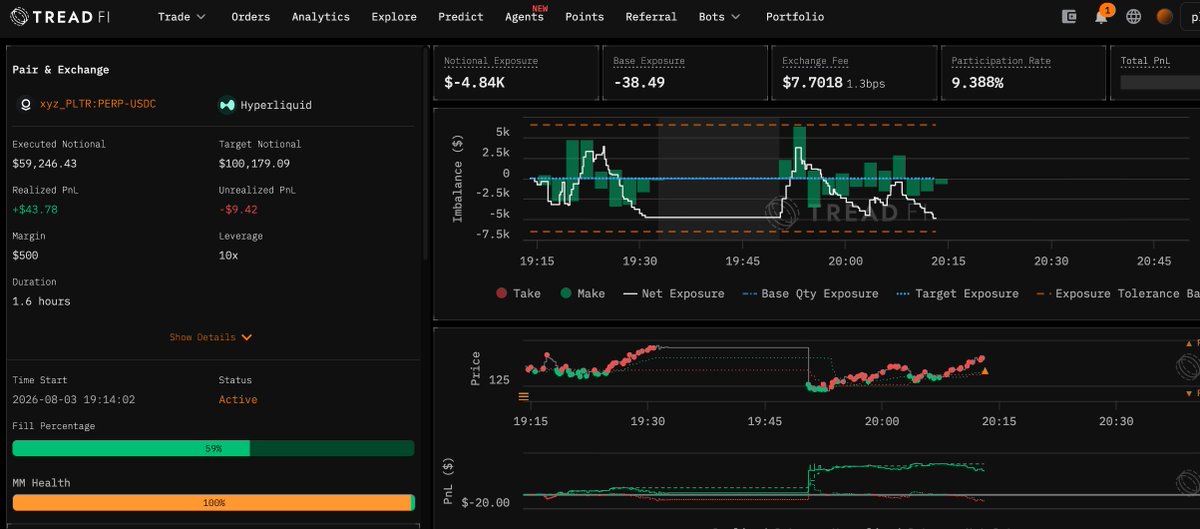This screenshot has width=1200, height=529.
Task: Click the Time Start value 2026-08-03 19:14:02
Action: pos(73,399)
